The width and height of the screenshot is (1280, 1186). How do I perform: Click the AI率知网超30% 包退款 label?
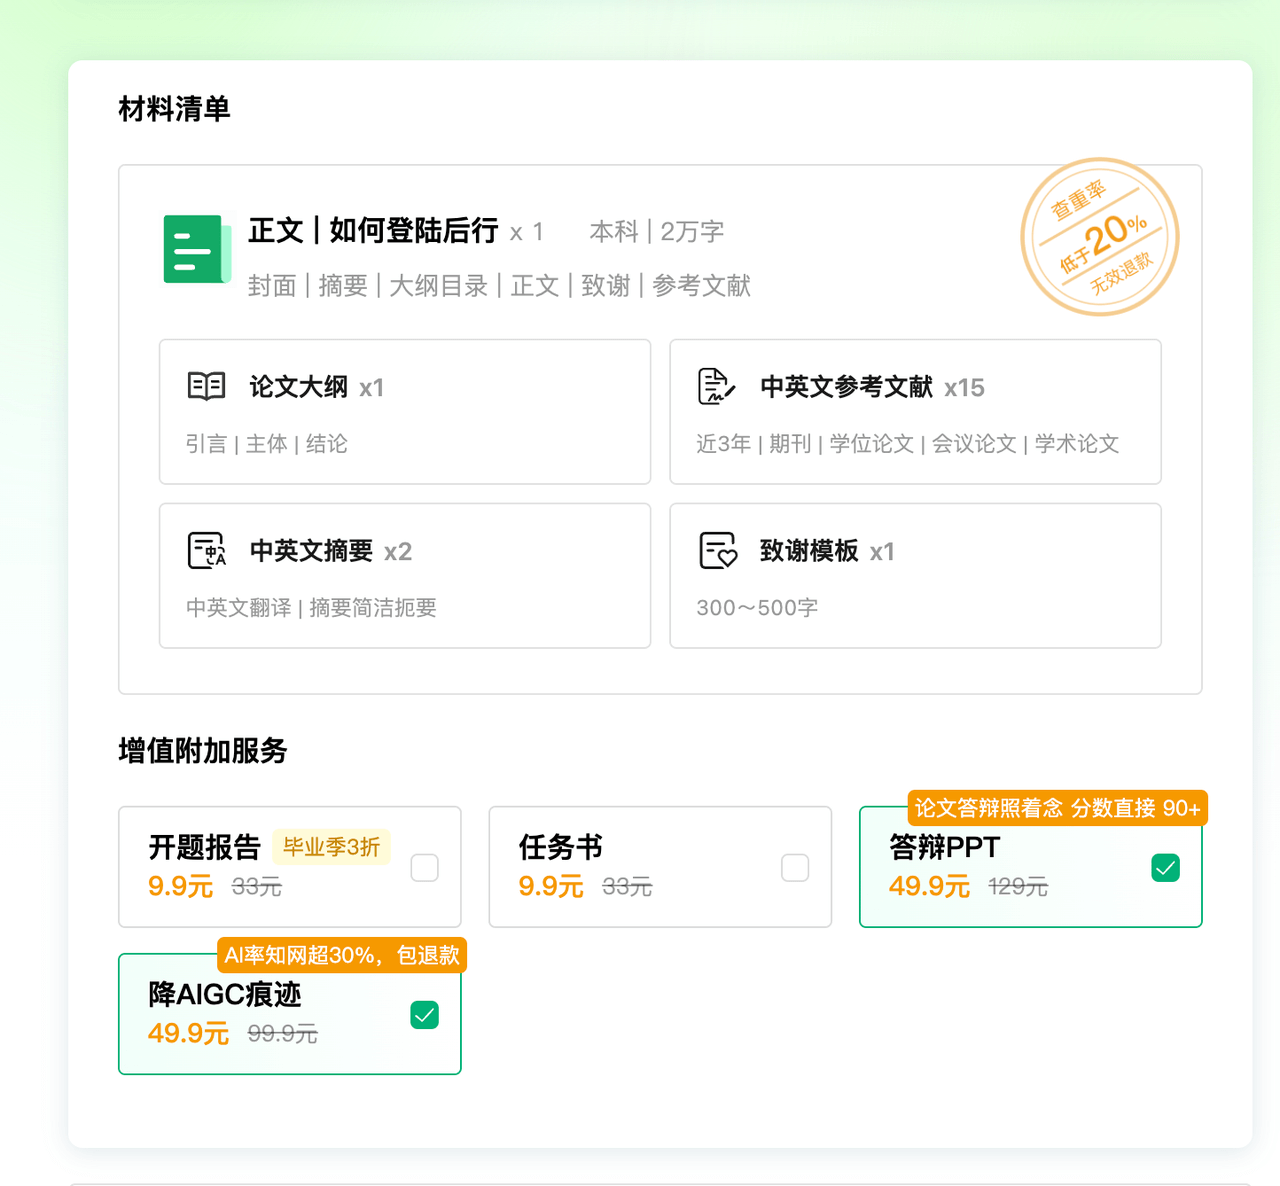(342, 955)
